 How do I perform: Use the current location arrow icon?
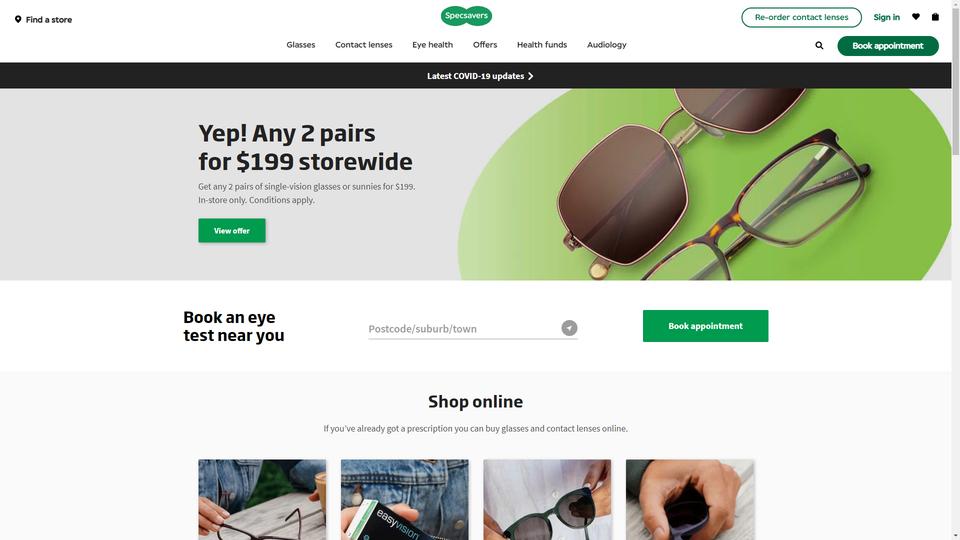[569, 328]
